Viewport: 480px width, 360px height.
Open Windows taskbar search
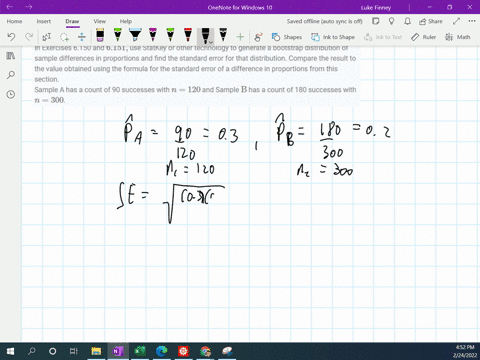(32, 351)
